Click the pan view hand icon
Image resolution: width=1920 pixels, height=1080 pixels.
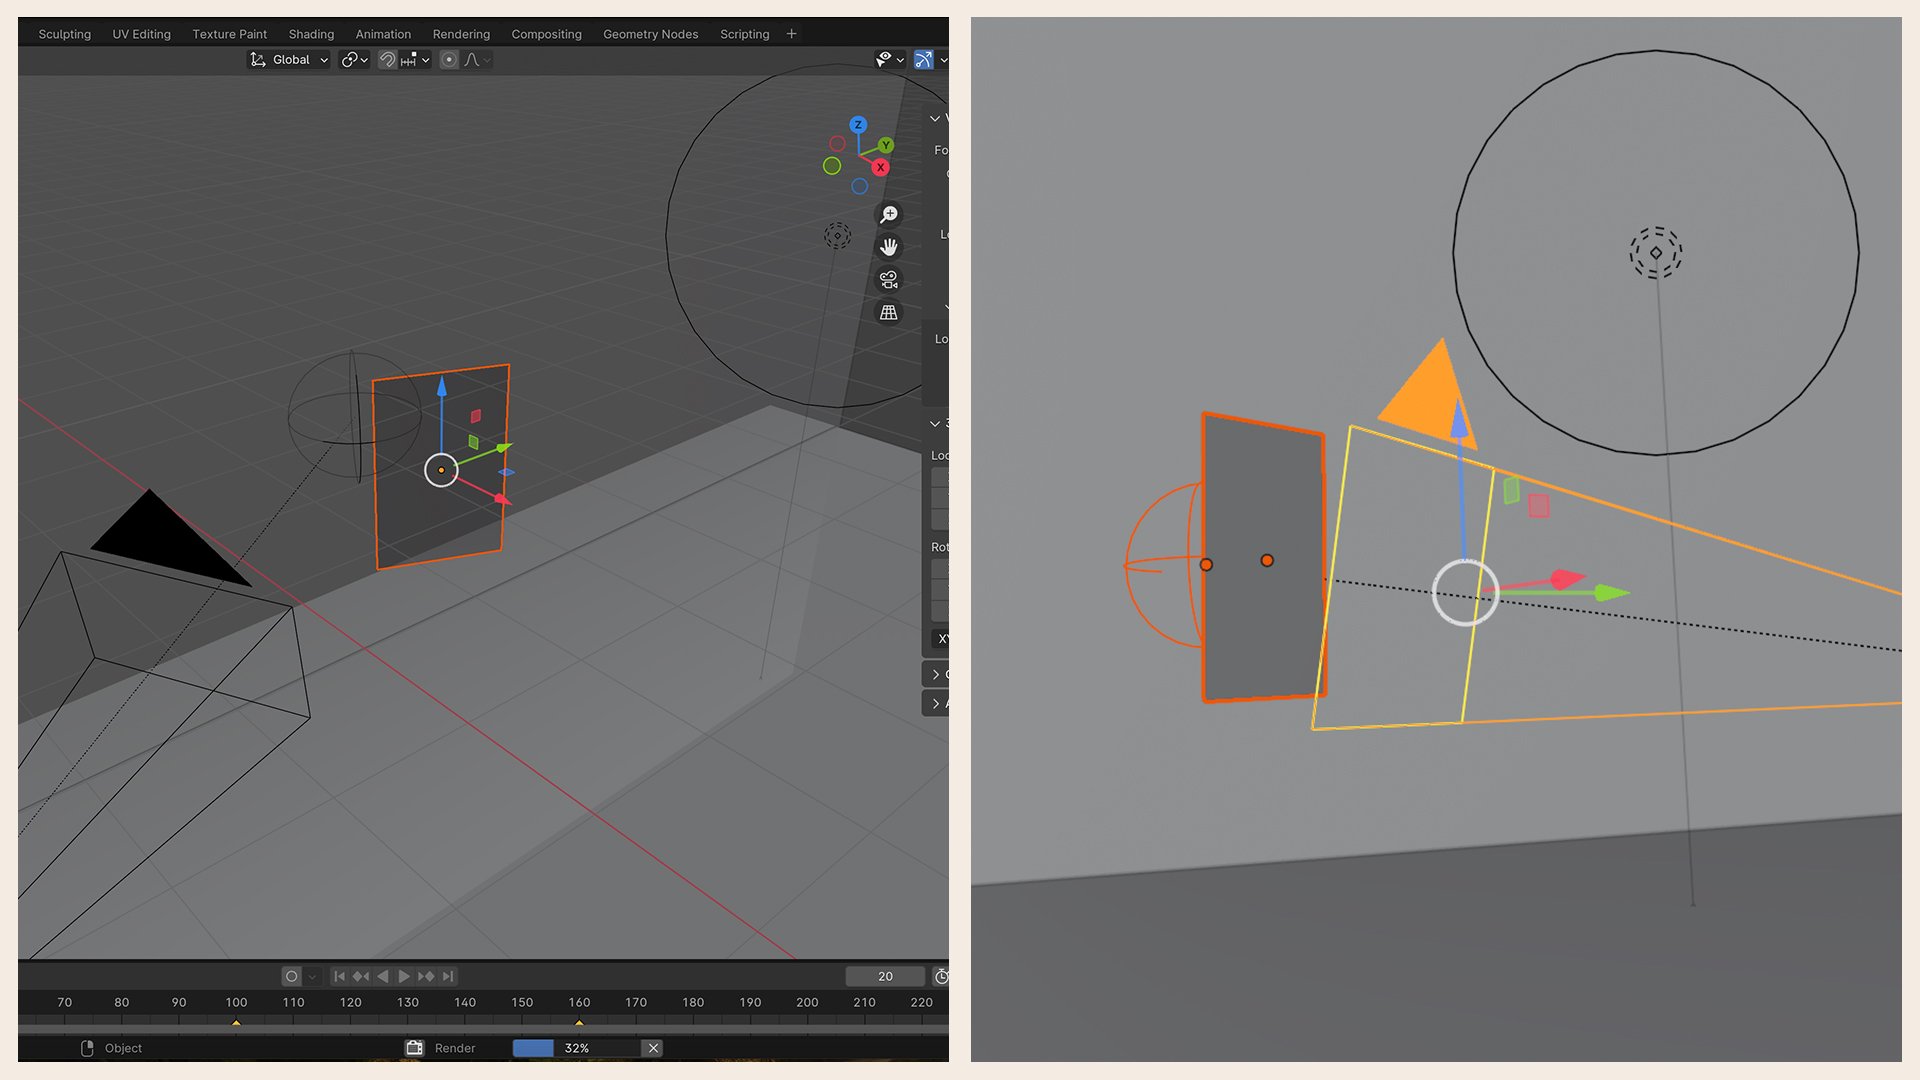[x=888, y=247]
